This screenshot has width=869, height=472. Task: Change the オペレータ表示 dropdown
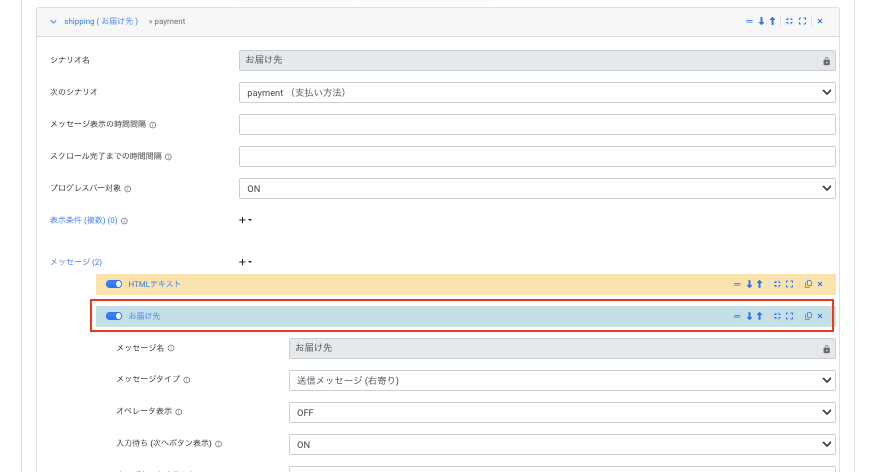click(x=562, y=412)
